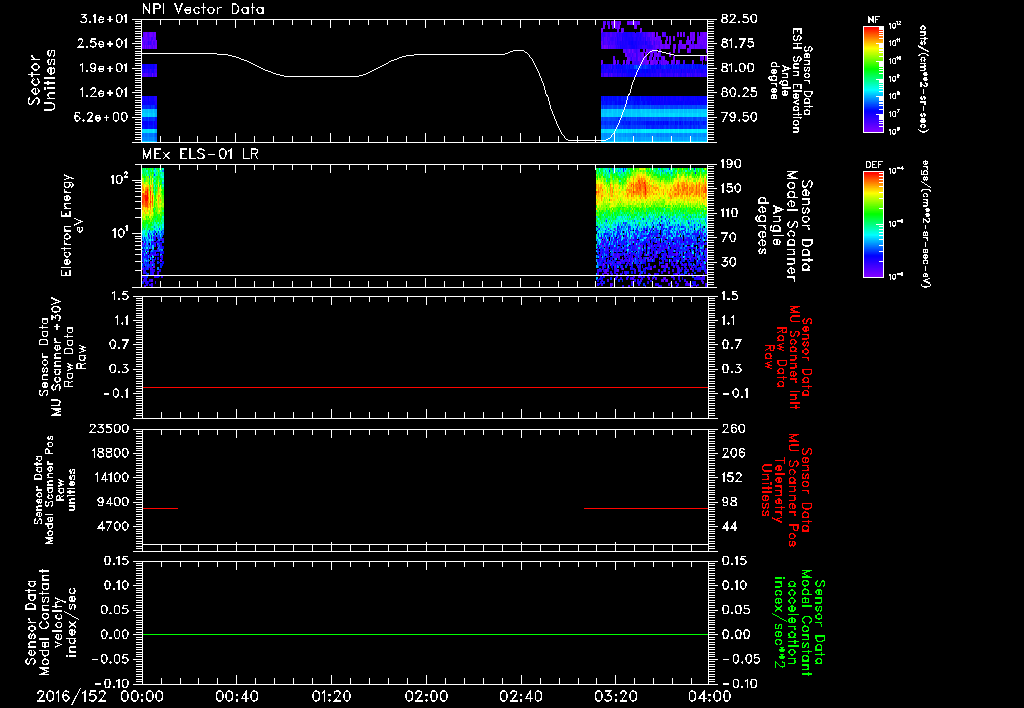Click the 44 telemetry tick value
The width and height of the screenshot is (1024, 708).
point(729,526)
